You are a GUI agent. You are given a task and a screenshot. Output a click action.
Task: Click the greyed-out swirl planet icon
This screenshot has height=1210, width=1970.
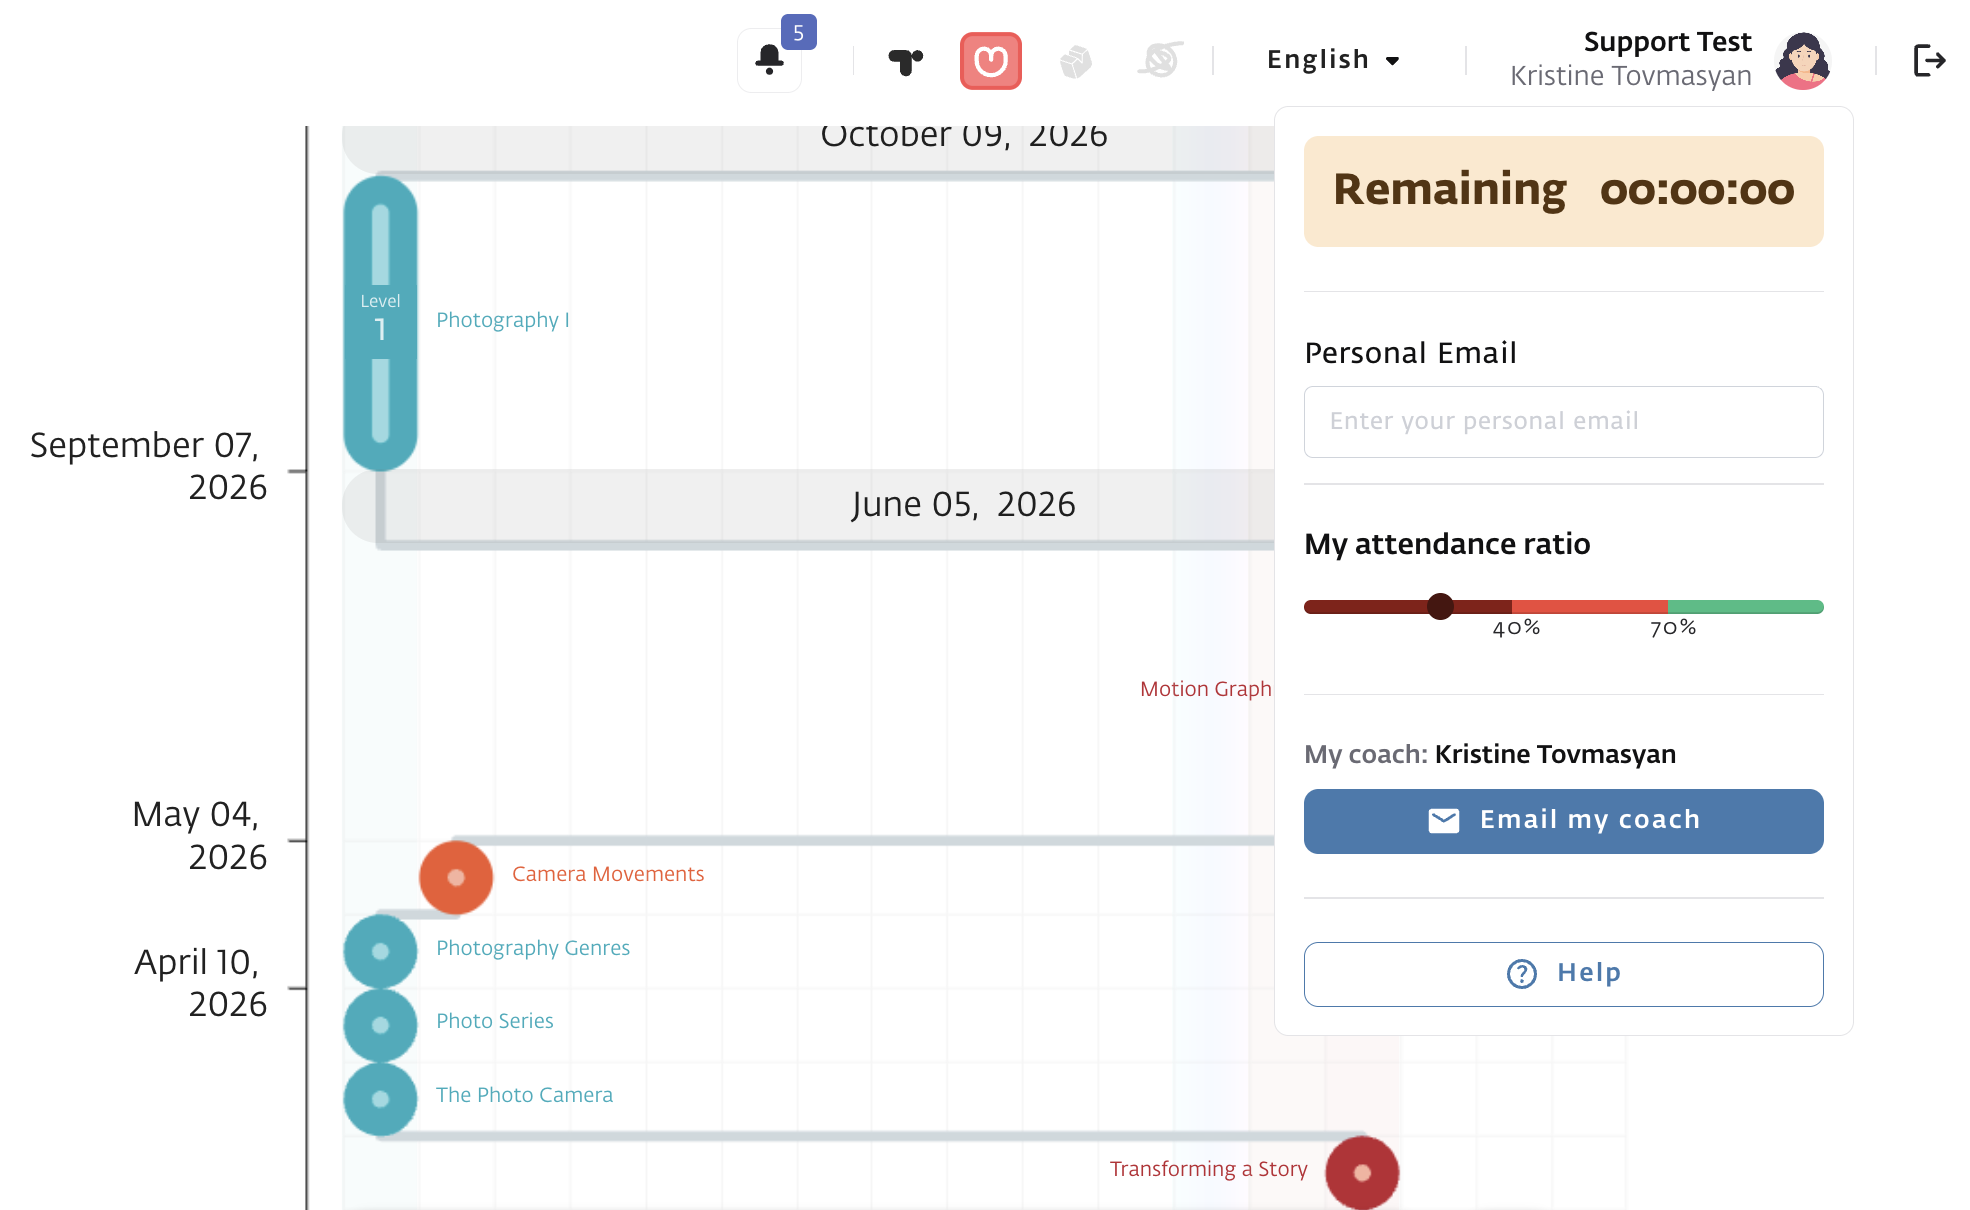(1160, 61)
